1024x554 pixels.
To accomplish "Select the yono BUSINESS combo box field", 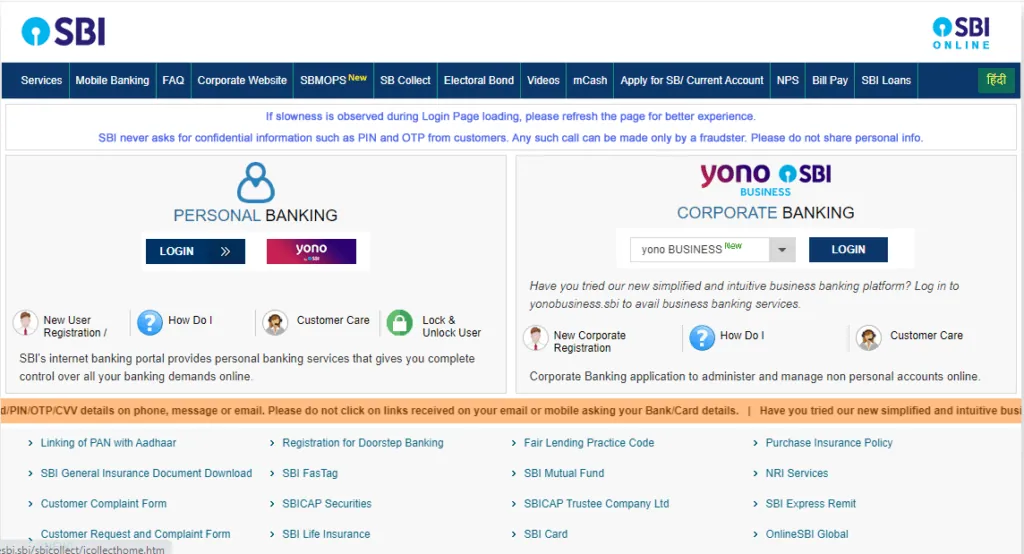I will (x=712, y=250).
